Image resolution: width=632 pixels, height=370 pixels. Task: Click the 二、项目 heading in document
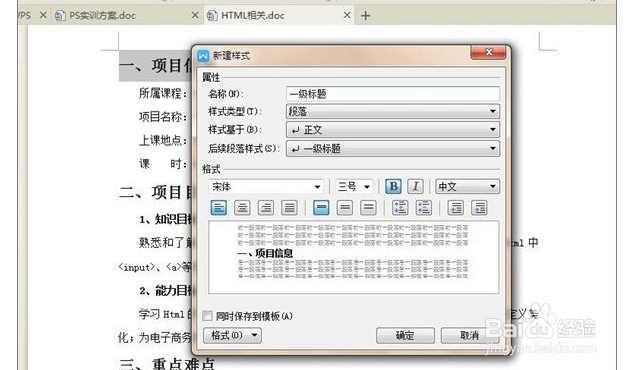[156, 192]
